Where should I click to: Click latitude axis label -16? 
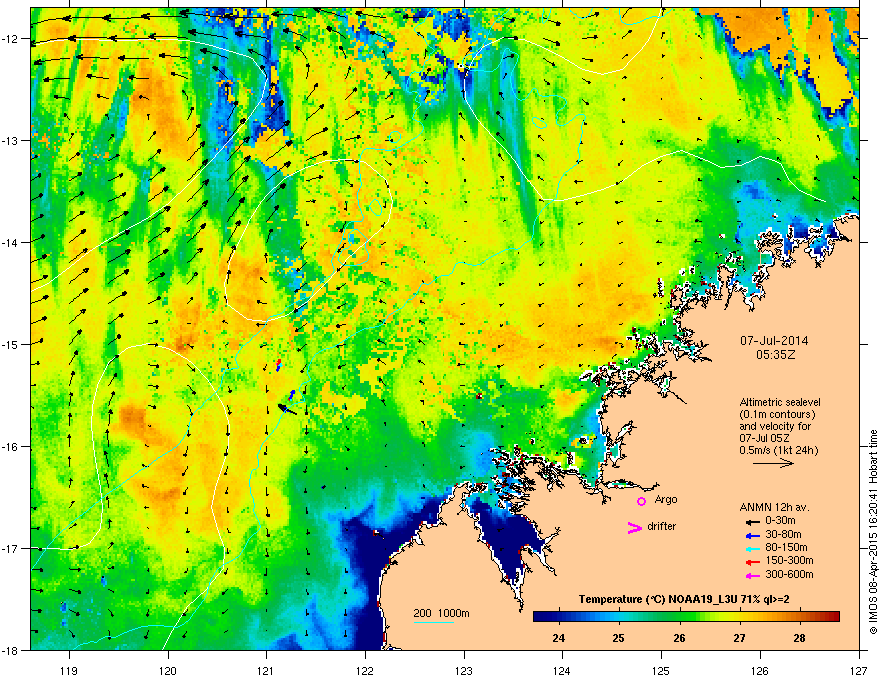(x=10, y=447)
